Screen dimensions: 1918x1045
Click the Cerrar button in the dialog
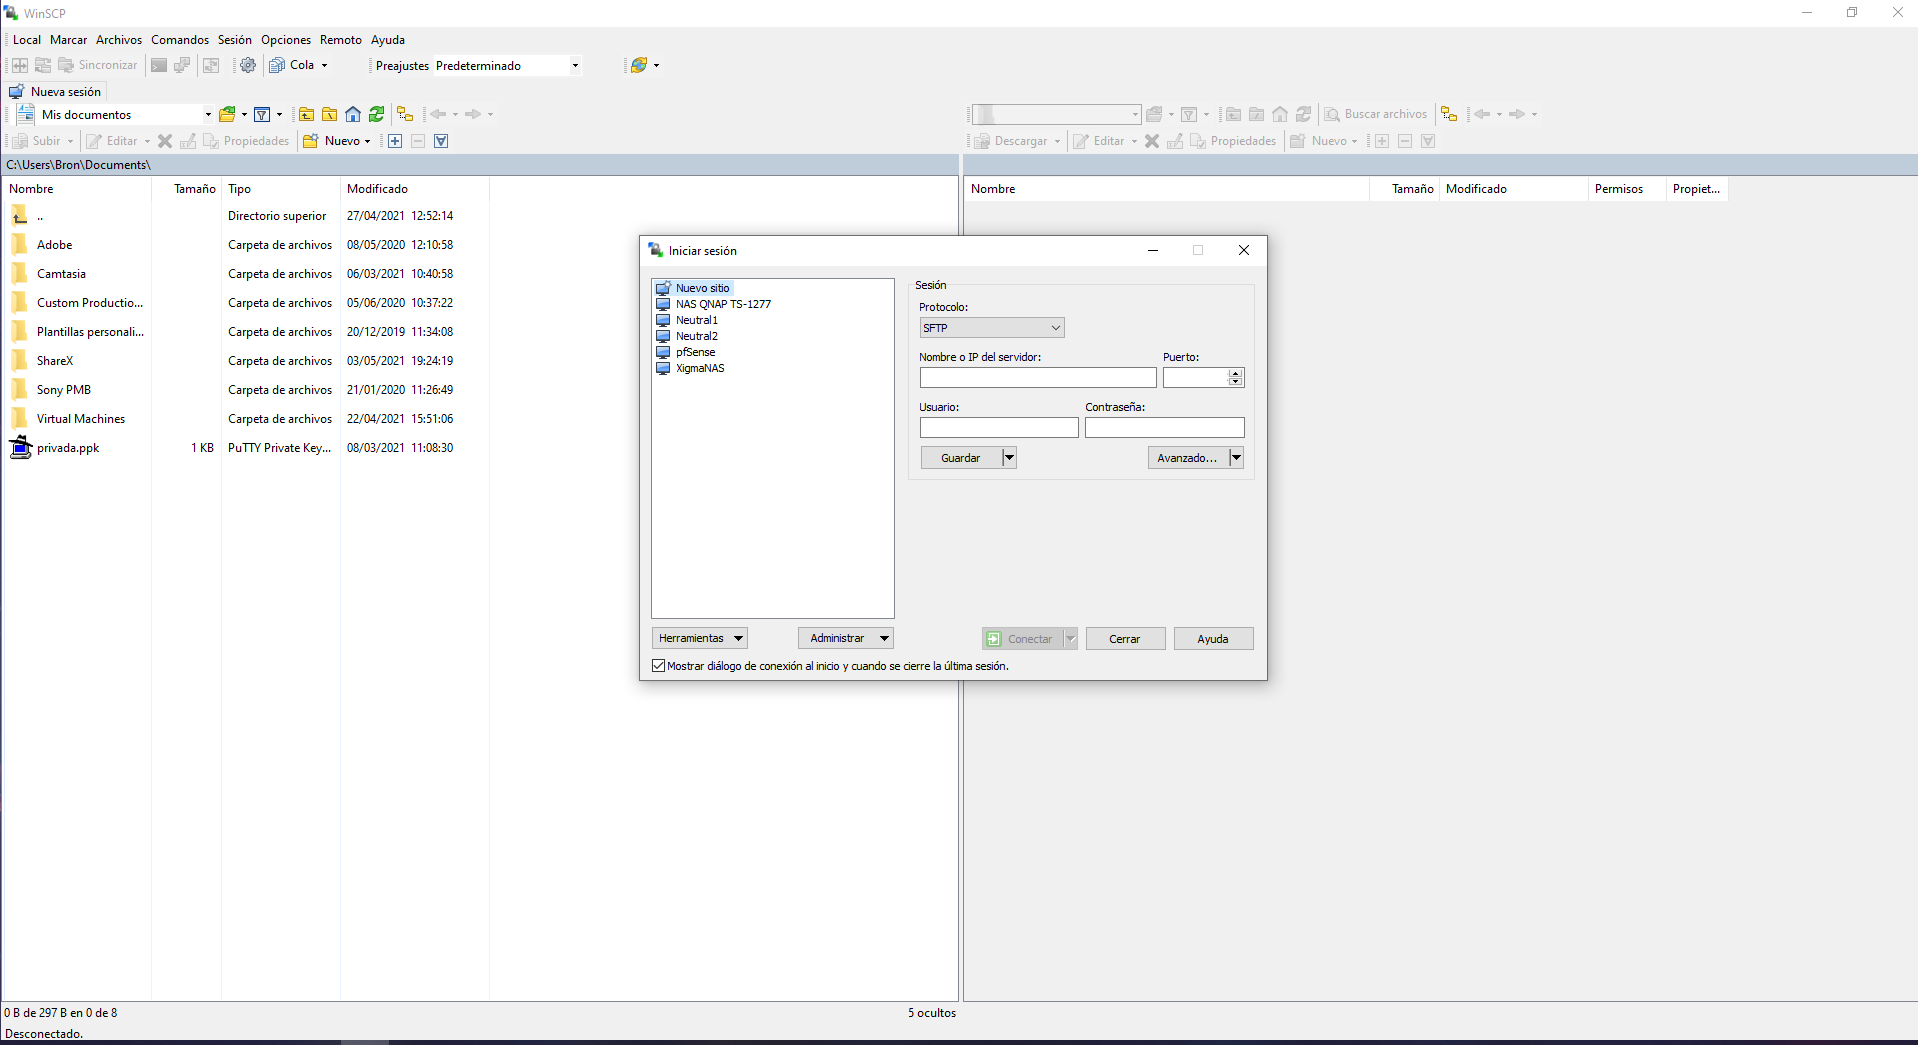(x=1124, y=639)
